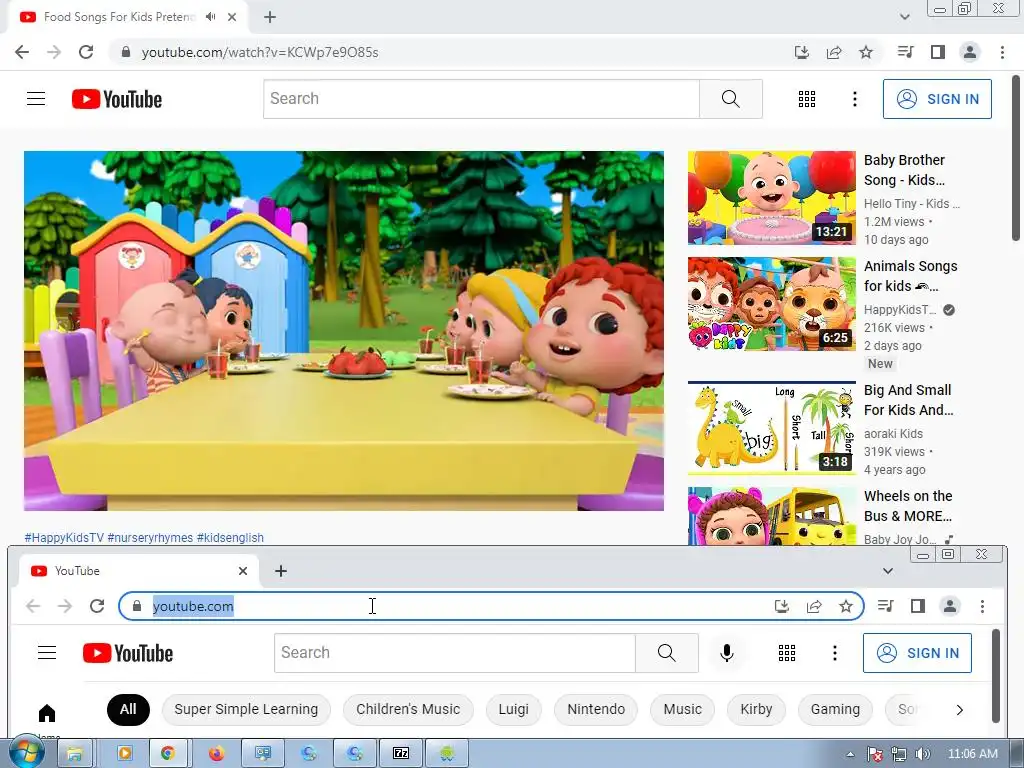Select the Luigi chip
This screenshot has height=768, width=1024.
pyautogui.click(x=514, y=709)
